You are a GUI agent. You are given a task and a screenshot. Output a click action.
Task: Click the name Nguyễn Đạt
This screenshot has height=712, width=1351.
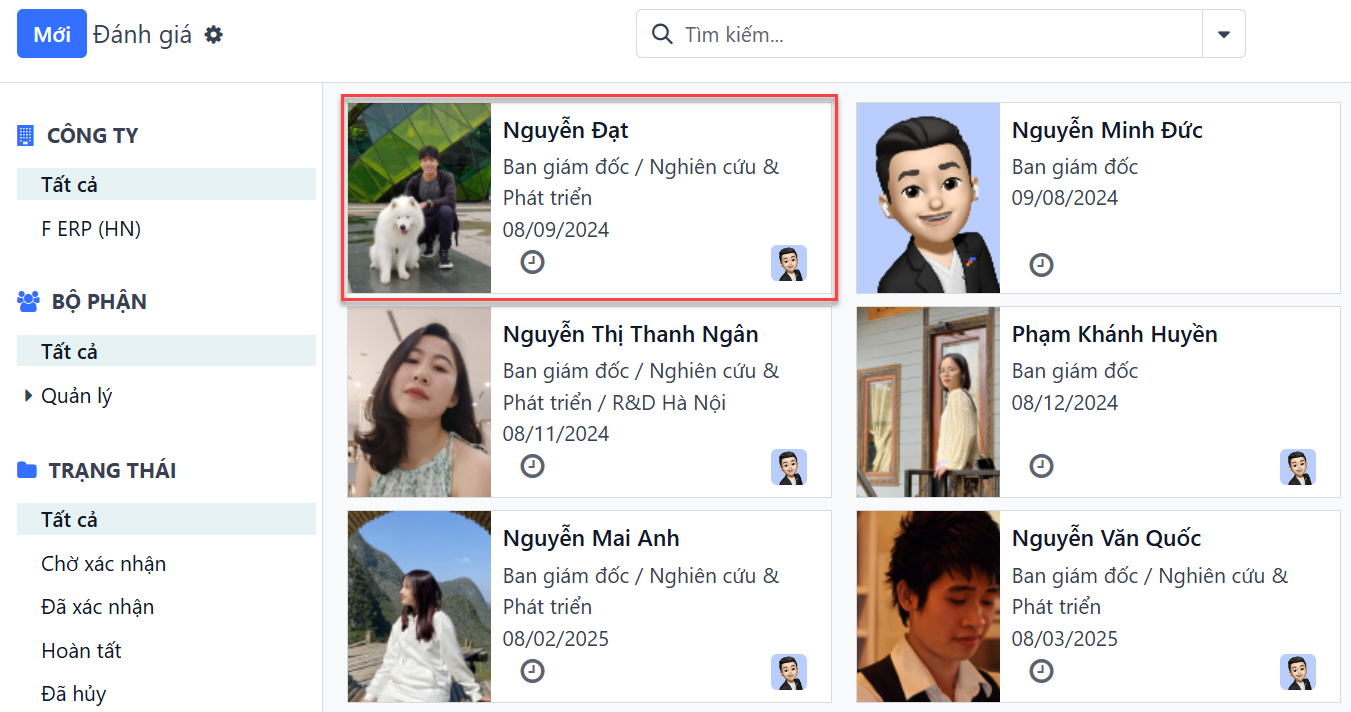pos(565,131)
